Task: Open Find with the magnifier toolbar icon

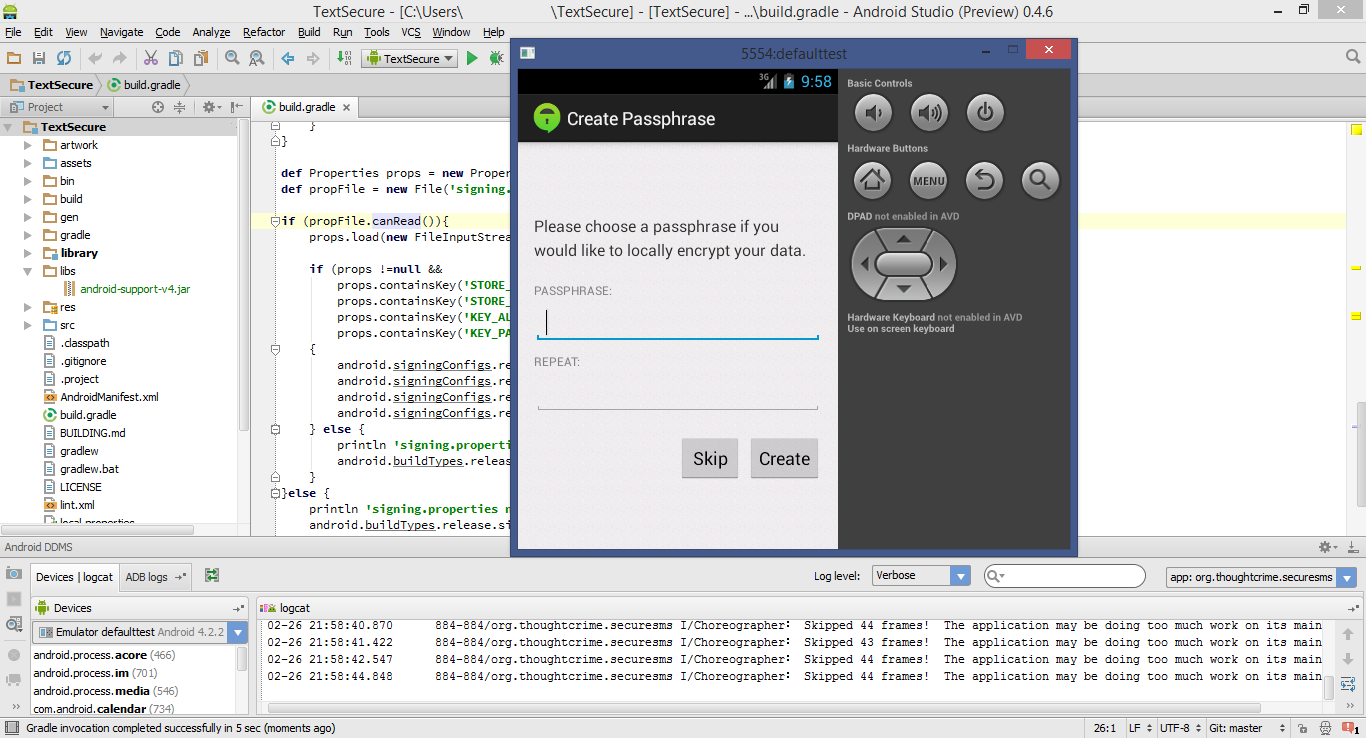Action: pos(232,59)
